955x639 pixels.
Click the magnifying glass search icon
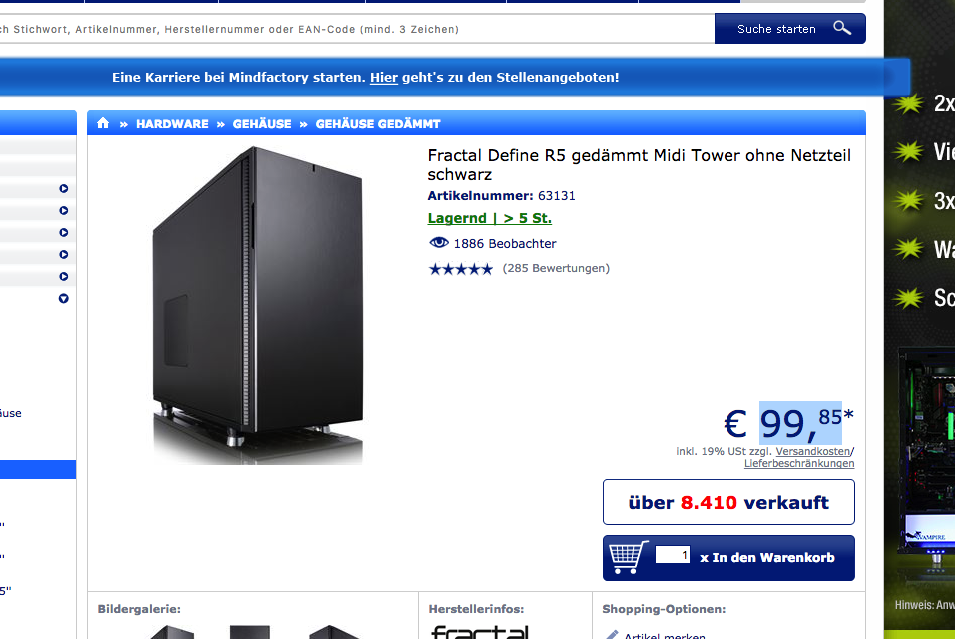coord(842,28)
